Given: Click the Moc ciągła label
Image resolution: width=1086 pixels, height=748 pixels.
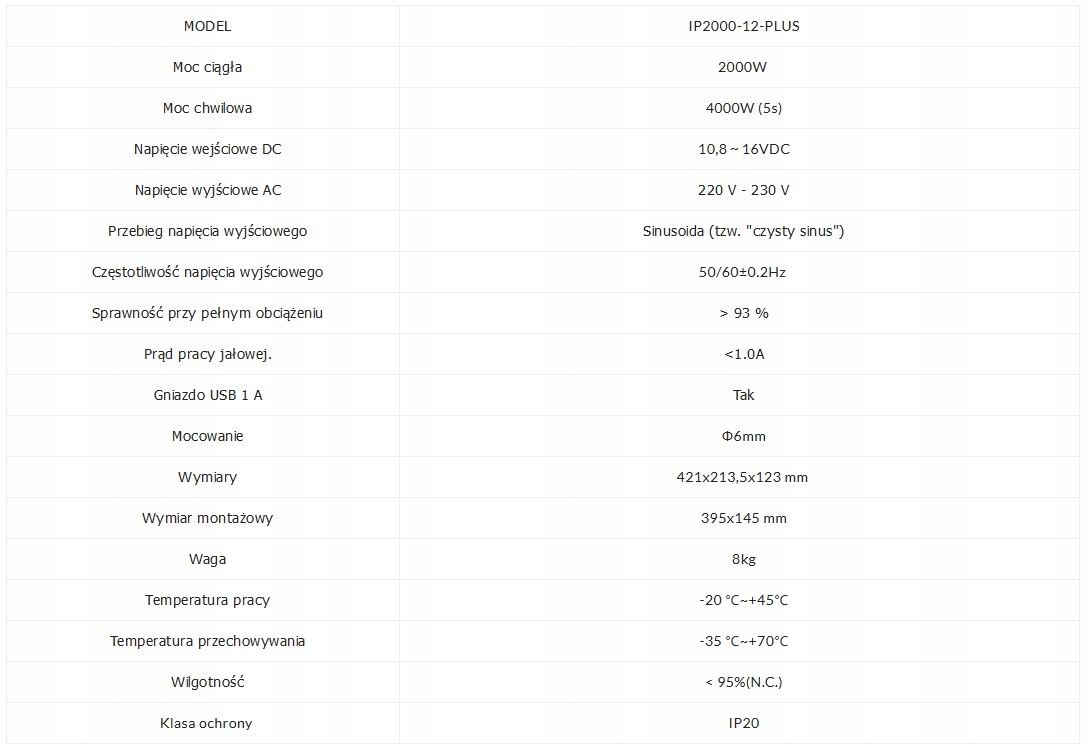Looking at the screenshot, I should pyautogui.click(x=207, y=67).
